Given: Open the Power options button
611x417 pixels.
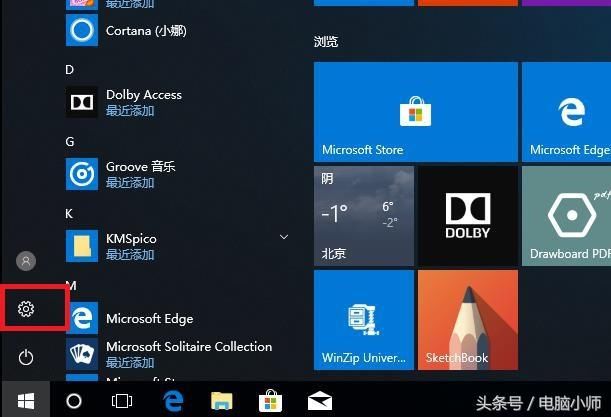Looking at the screenshot, I should 26,357.
